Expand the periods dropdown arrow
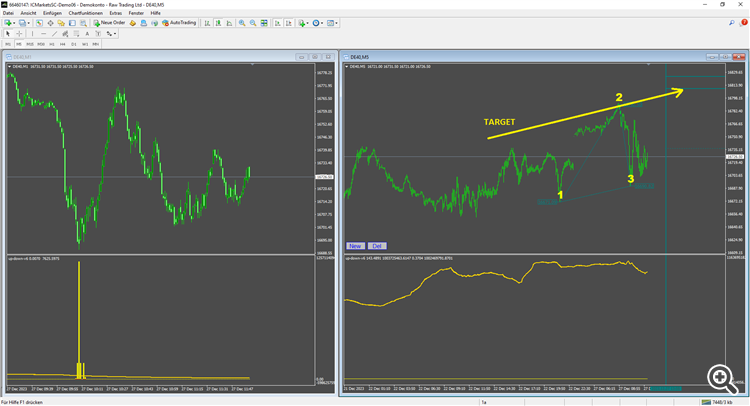This screenshot has height=406, width=750. (322, 23)
